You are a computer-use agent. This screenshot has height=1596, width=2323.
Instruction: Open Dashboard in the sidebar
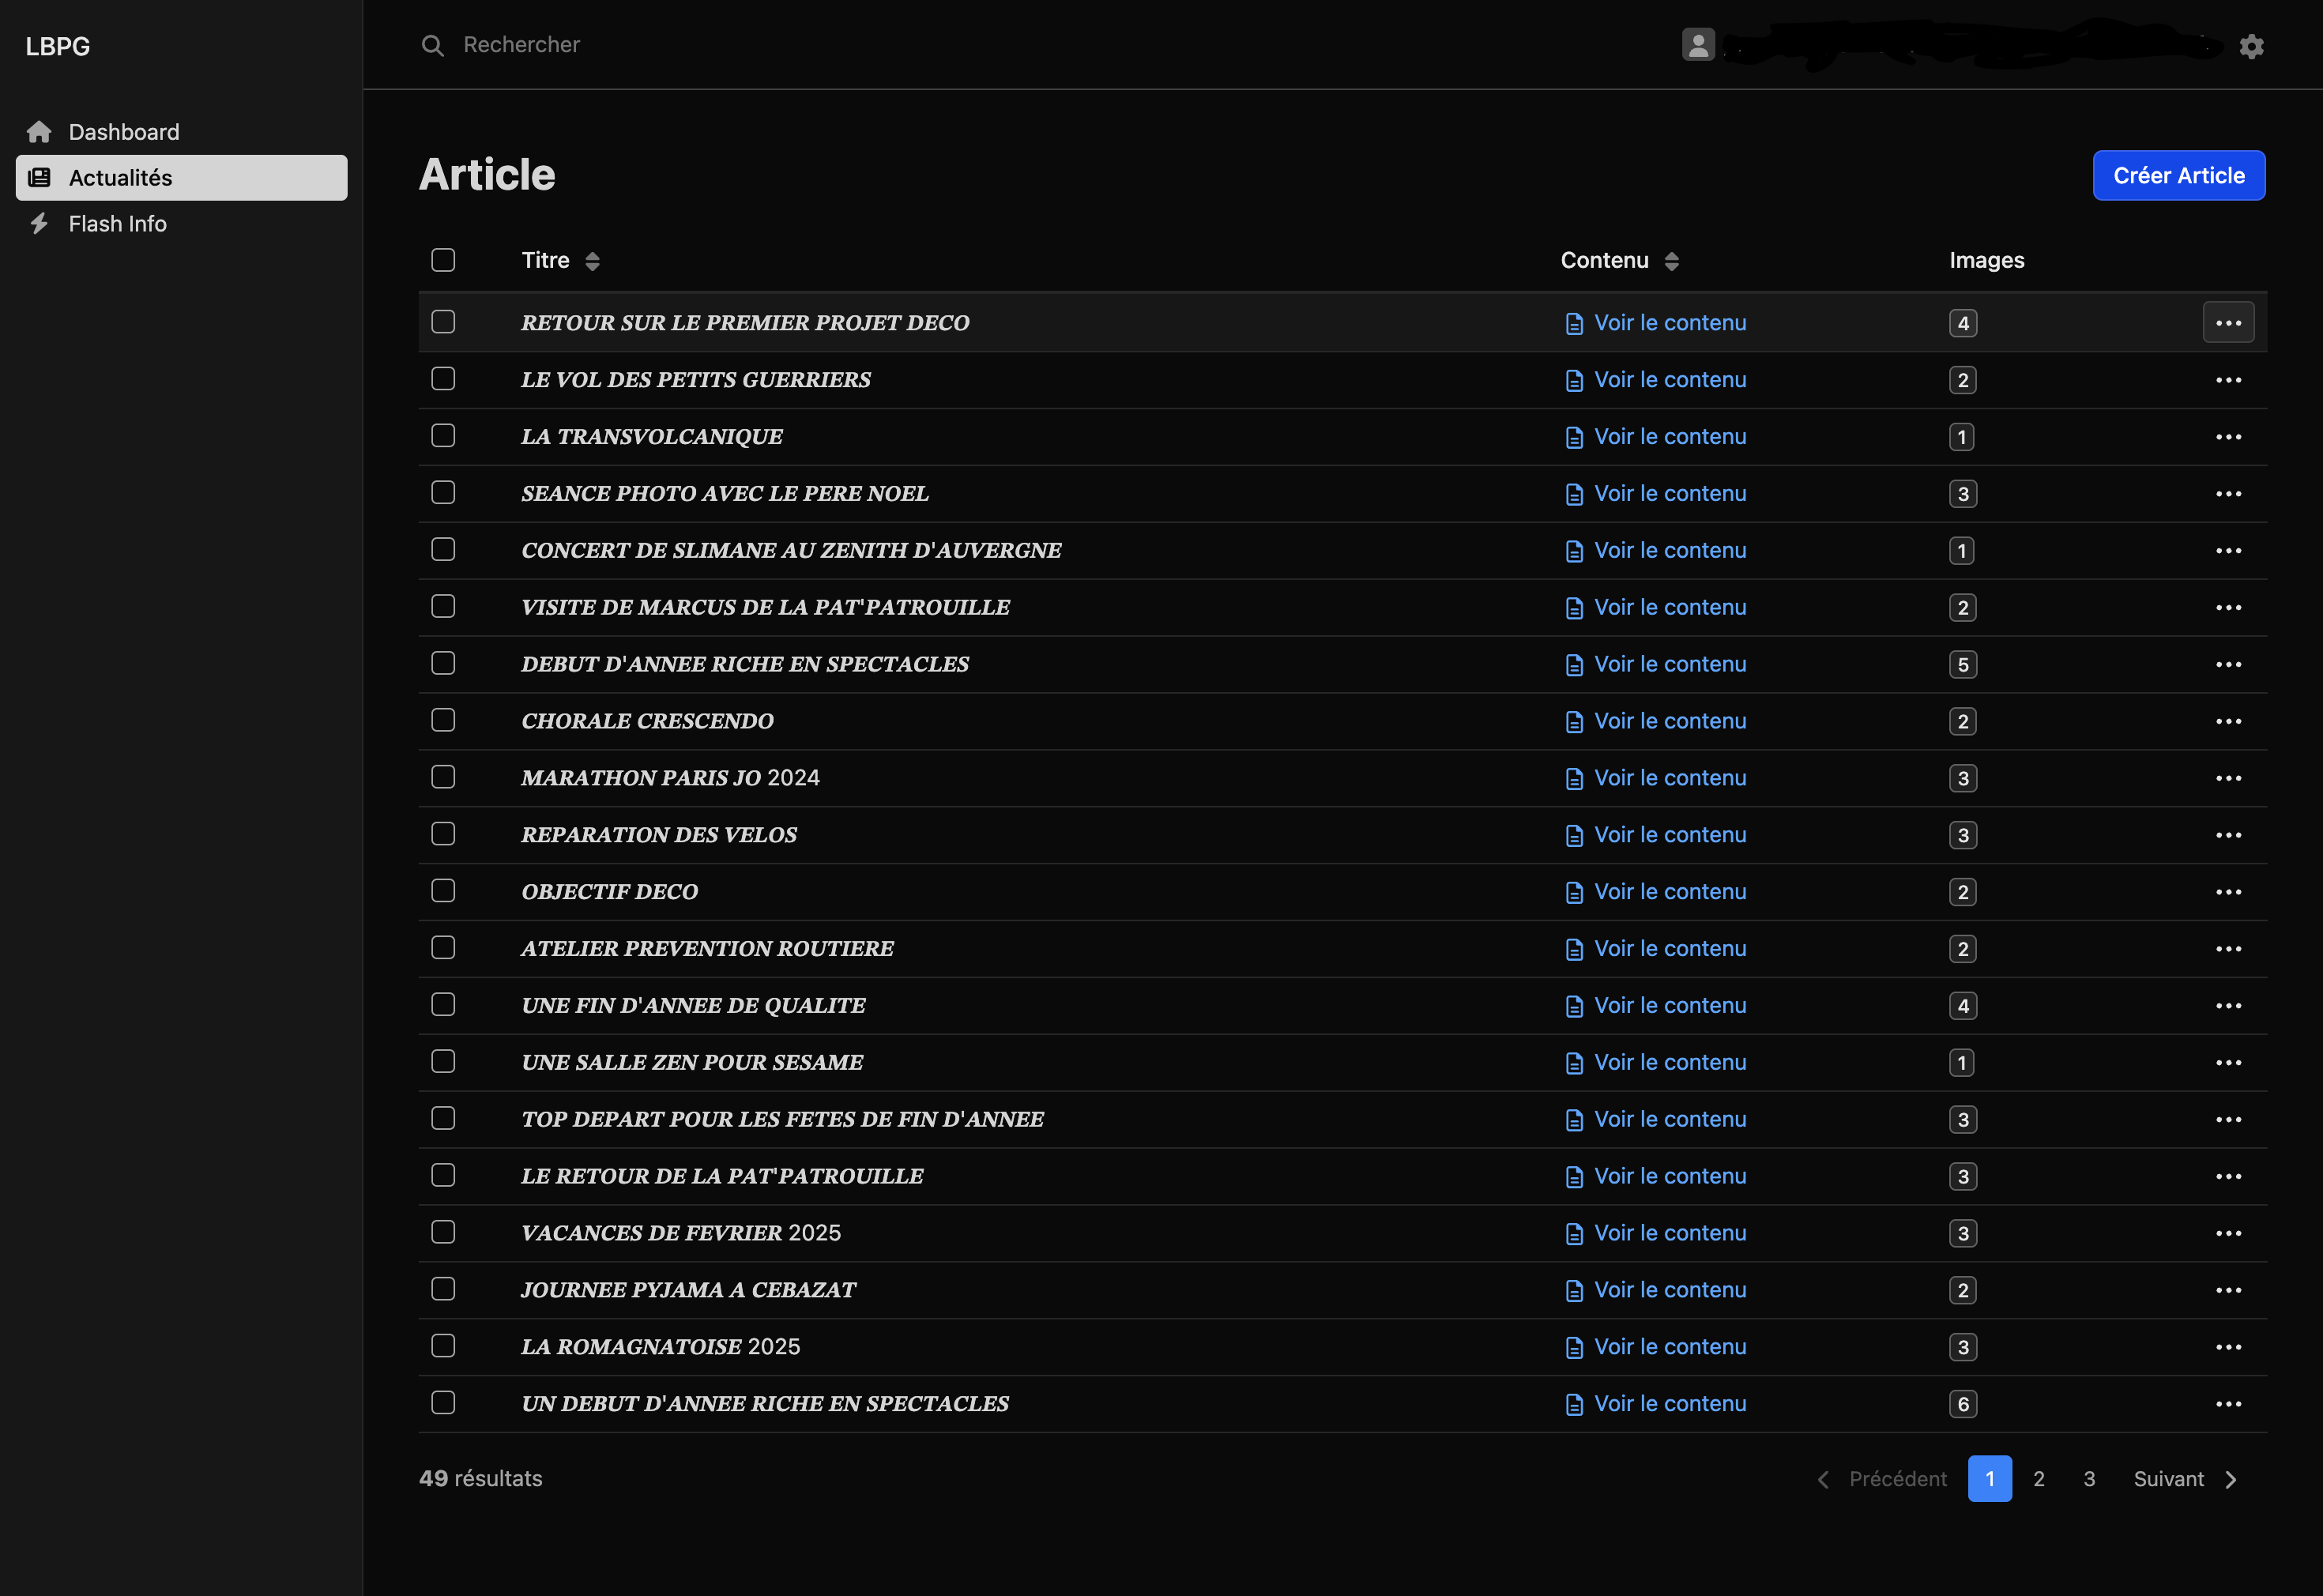[x=181, y=132]
